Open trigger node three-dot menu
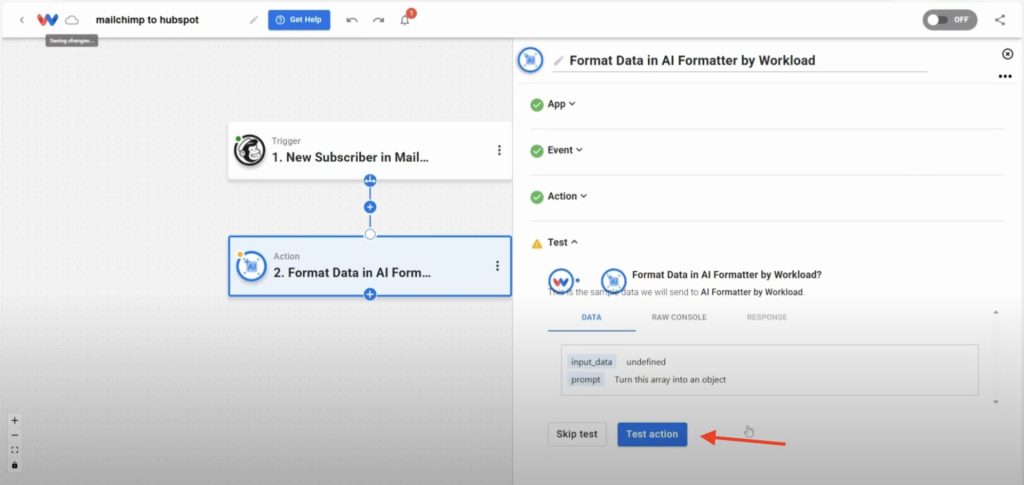The image size is (1024, 485). 500,150
